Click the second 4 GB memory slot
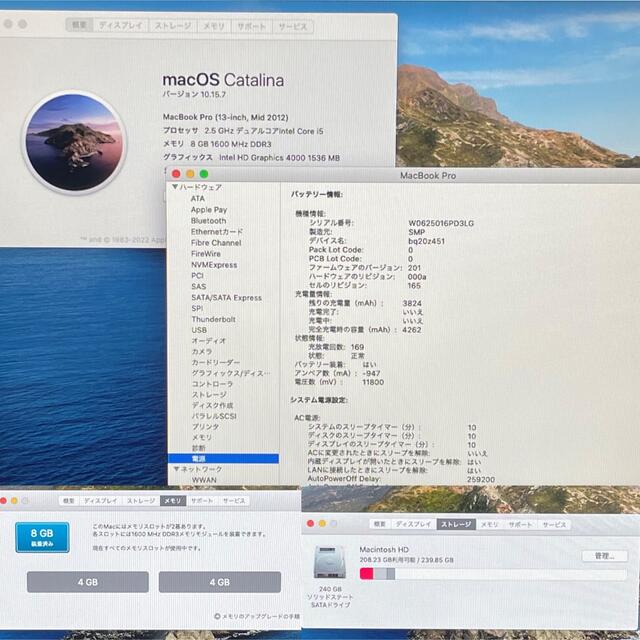The width and height of the screenshot is (640, 640). click(x=220, y=582)
